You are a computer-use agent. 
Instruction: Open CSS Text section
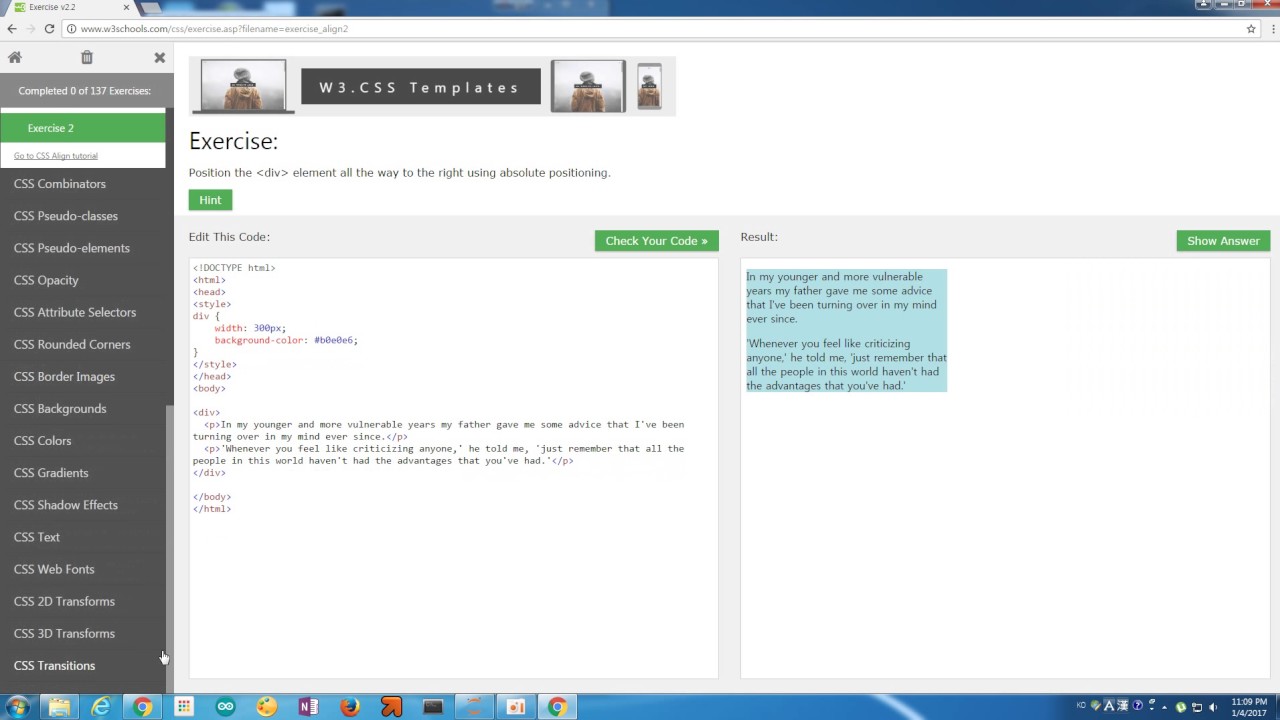pos(37,537)
